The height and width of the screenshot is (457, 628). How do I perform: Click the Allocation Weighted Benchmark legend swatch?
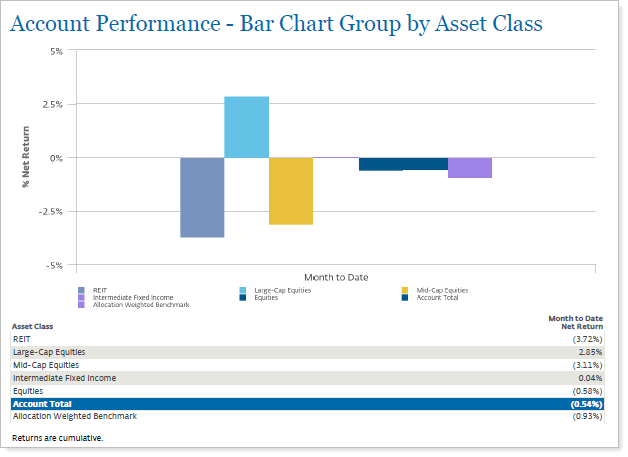(x=81, y=304)
